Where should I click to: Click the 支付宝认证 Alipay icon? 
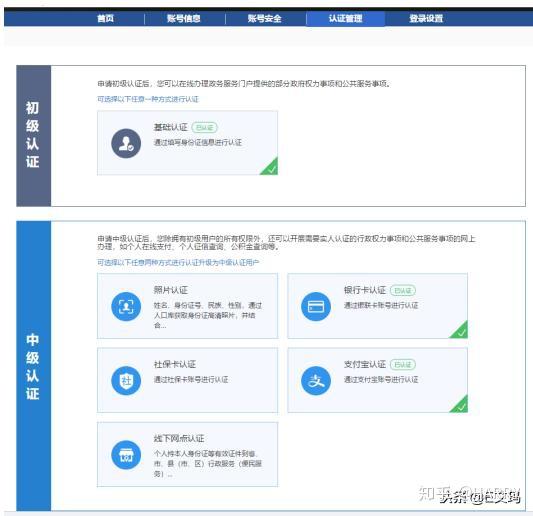click(316, 380)
